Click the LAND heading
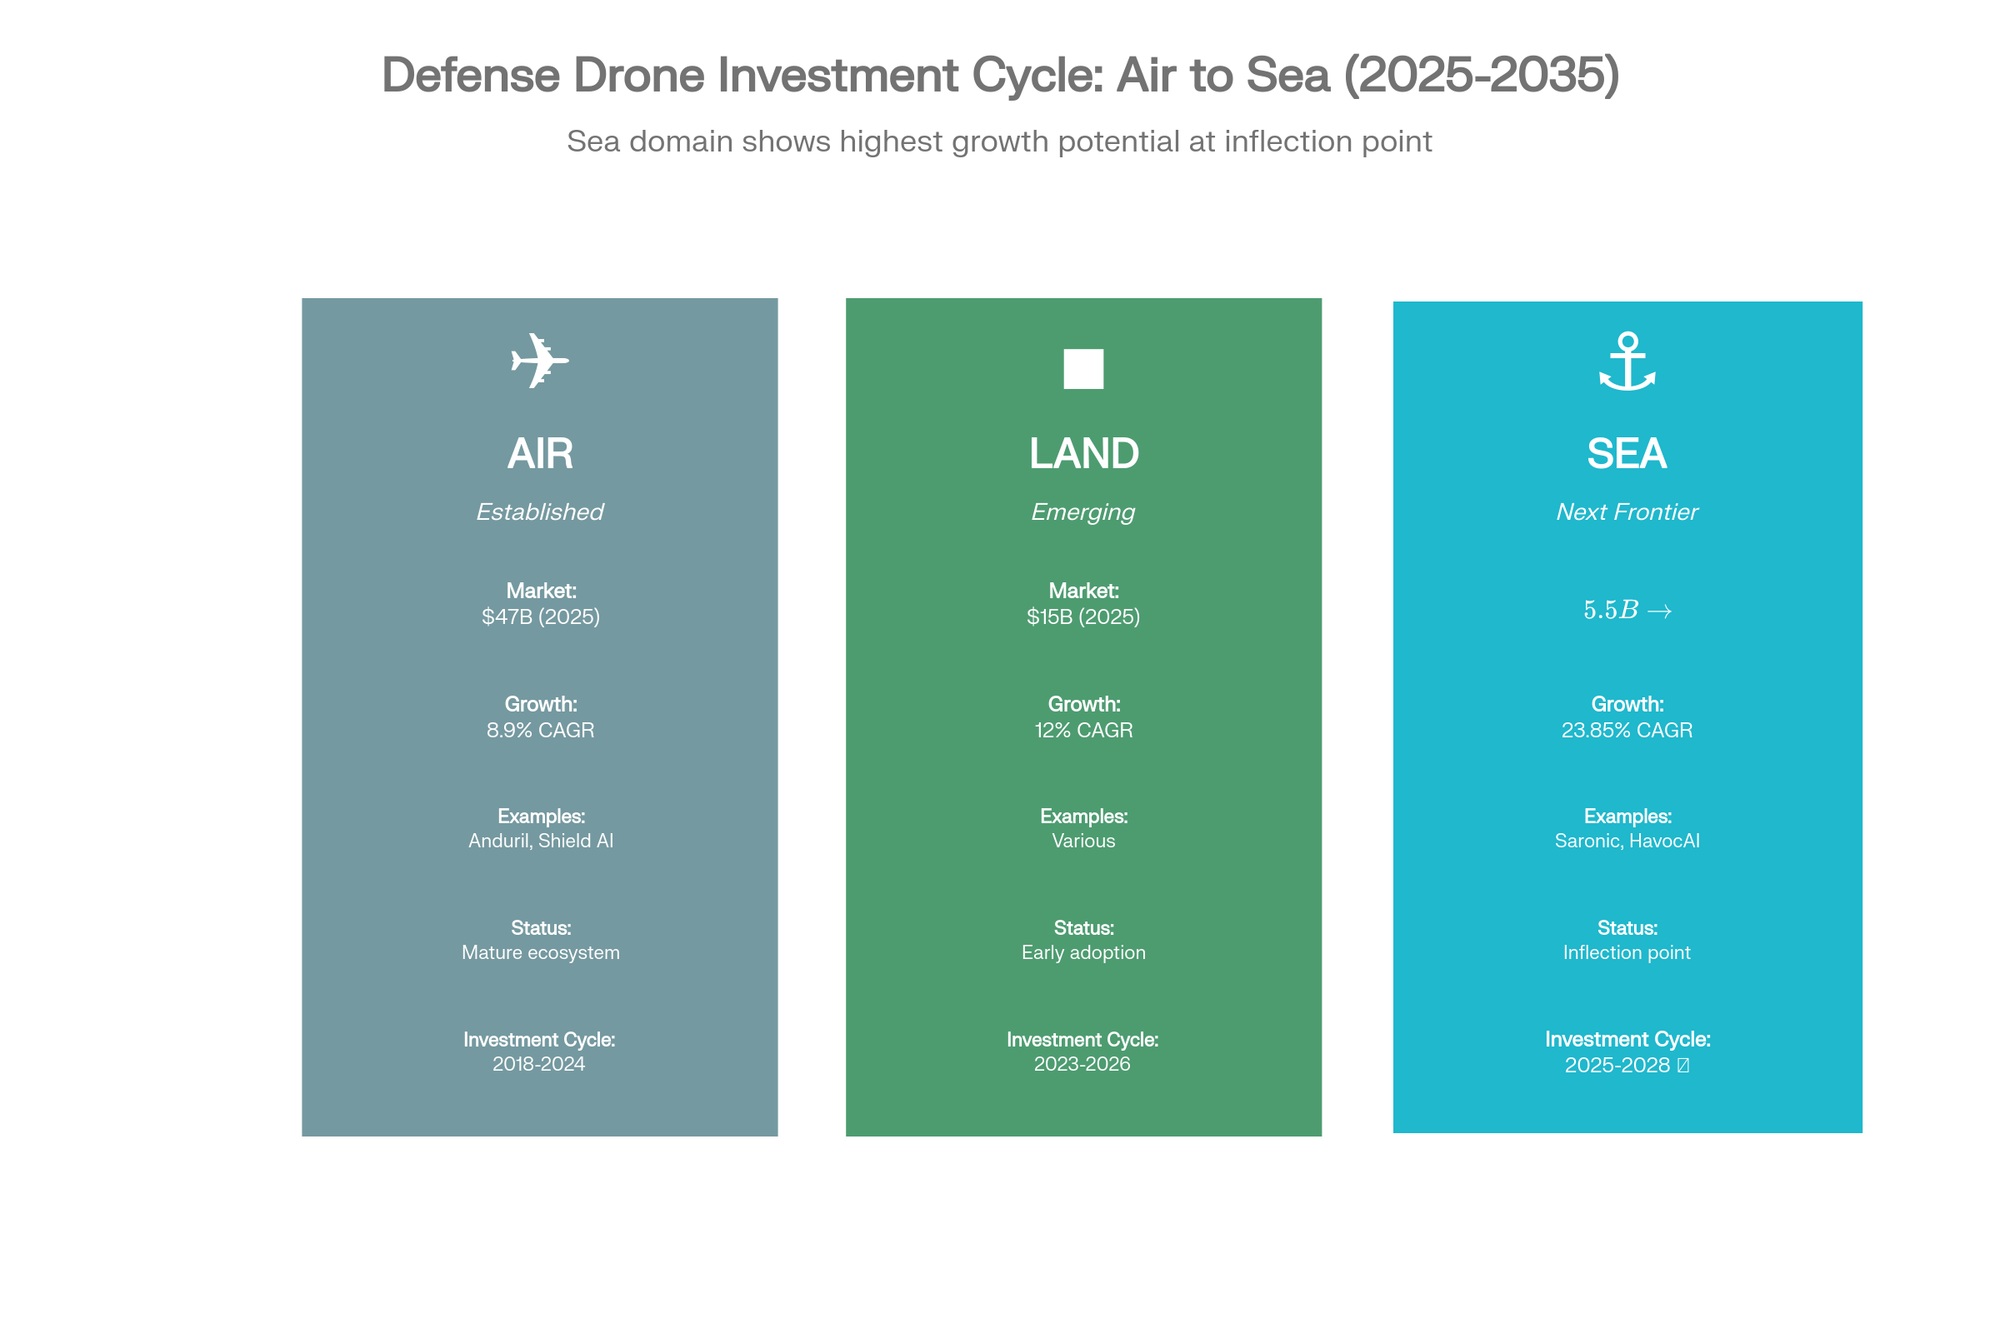 pos(1083,454)
